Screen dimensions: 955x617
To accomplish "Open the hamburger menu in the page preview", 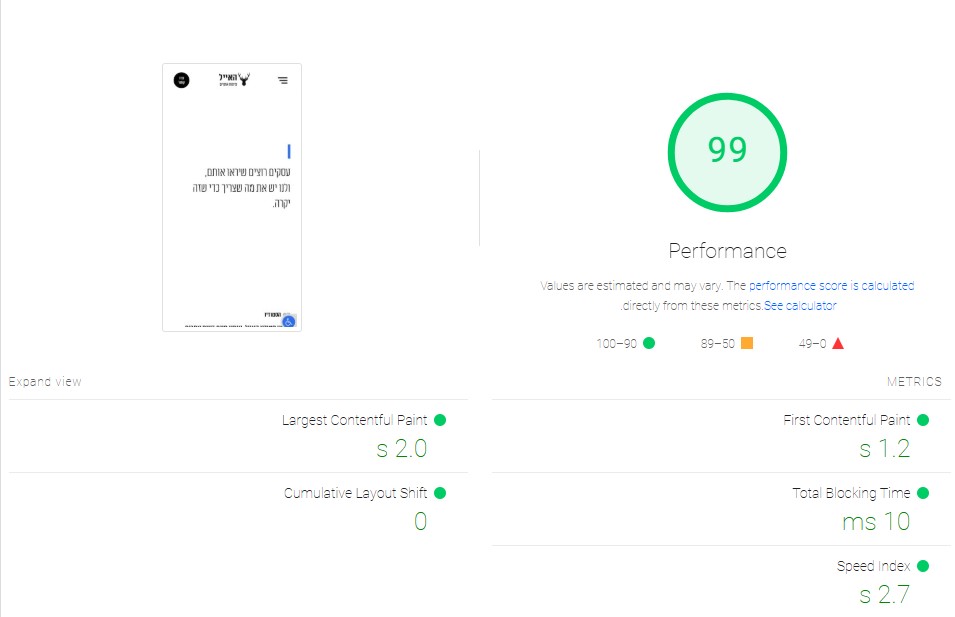I will (283, 79).
